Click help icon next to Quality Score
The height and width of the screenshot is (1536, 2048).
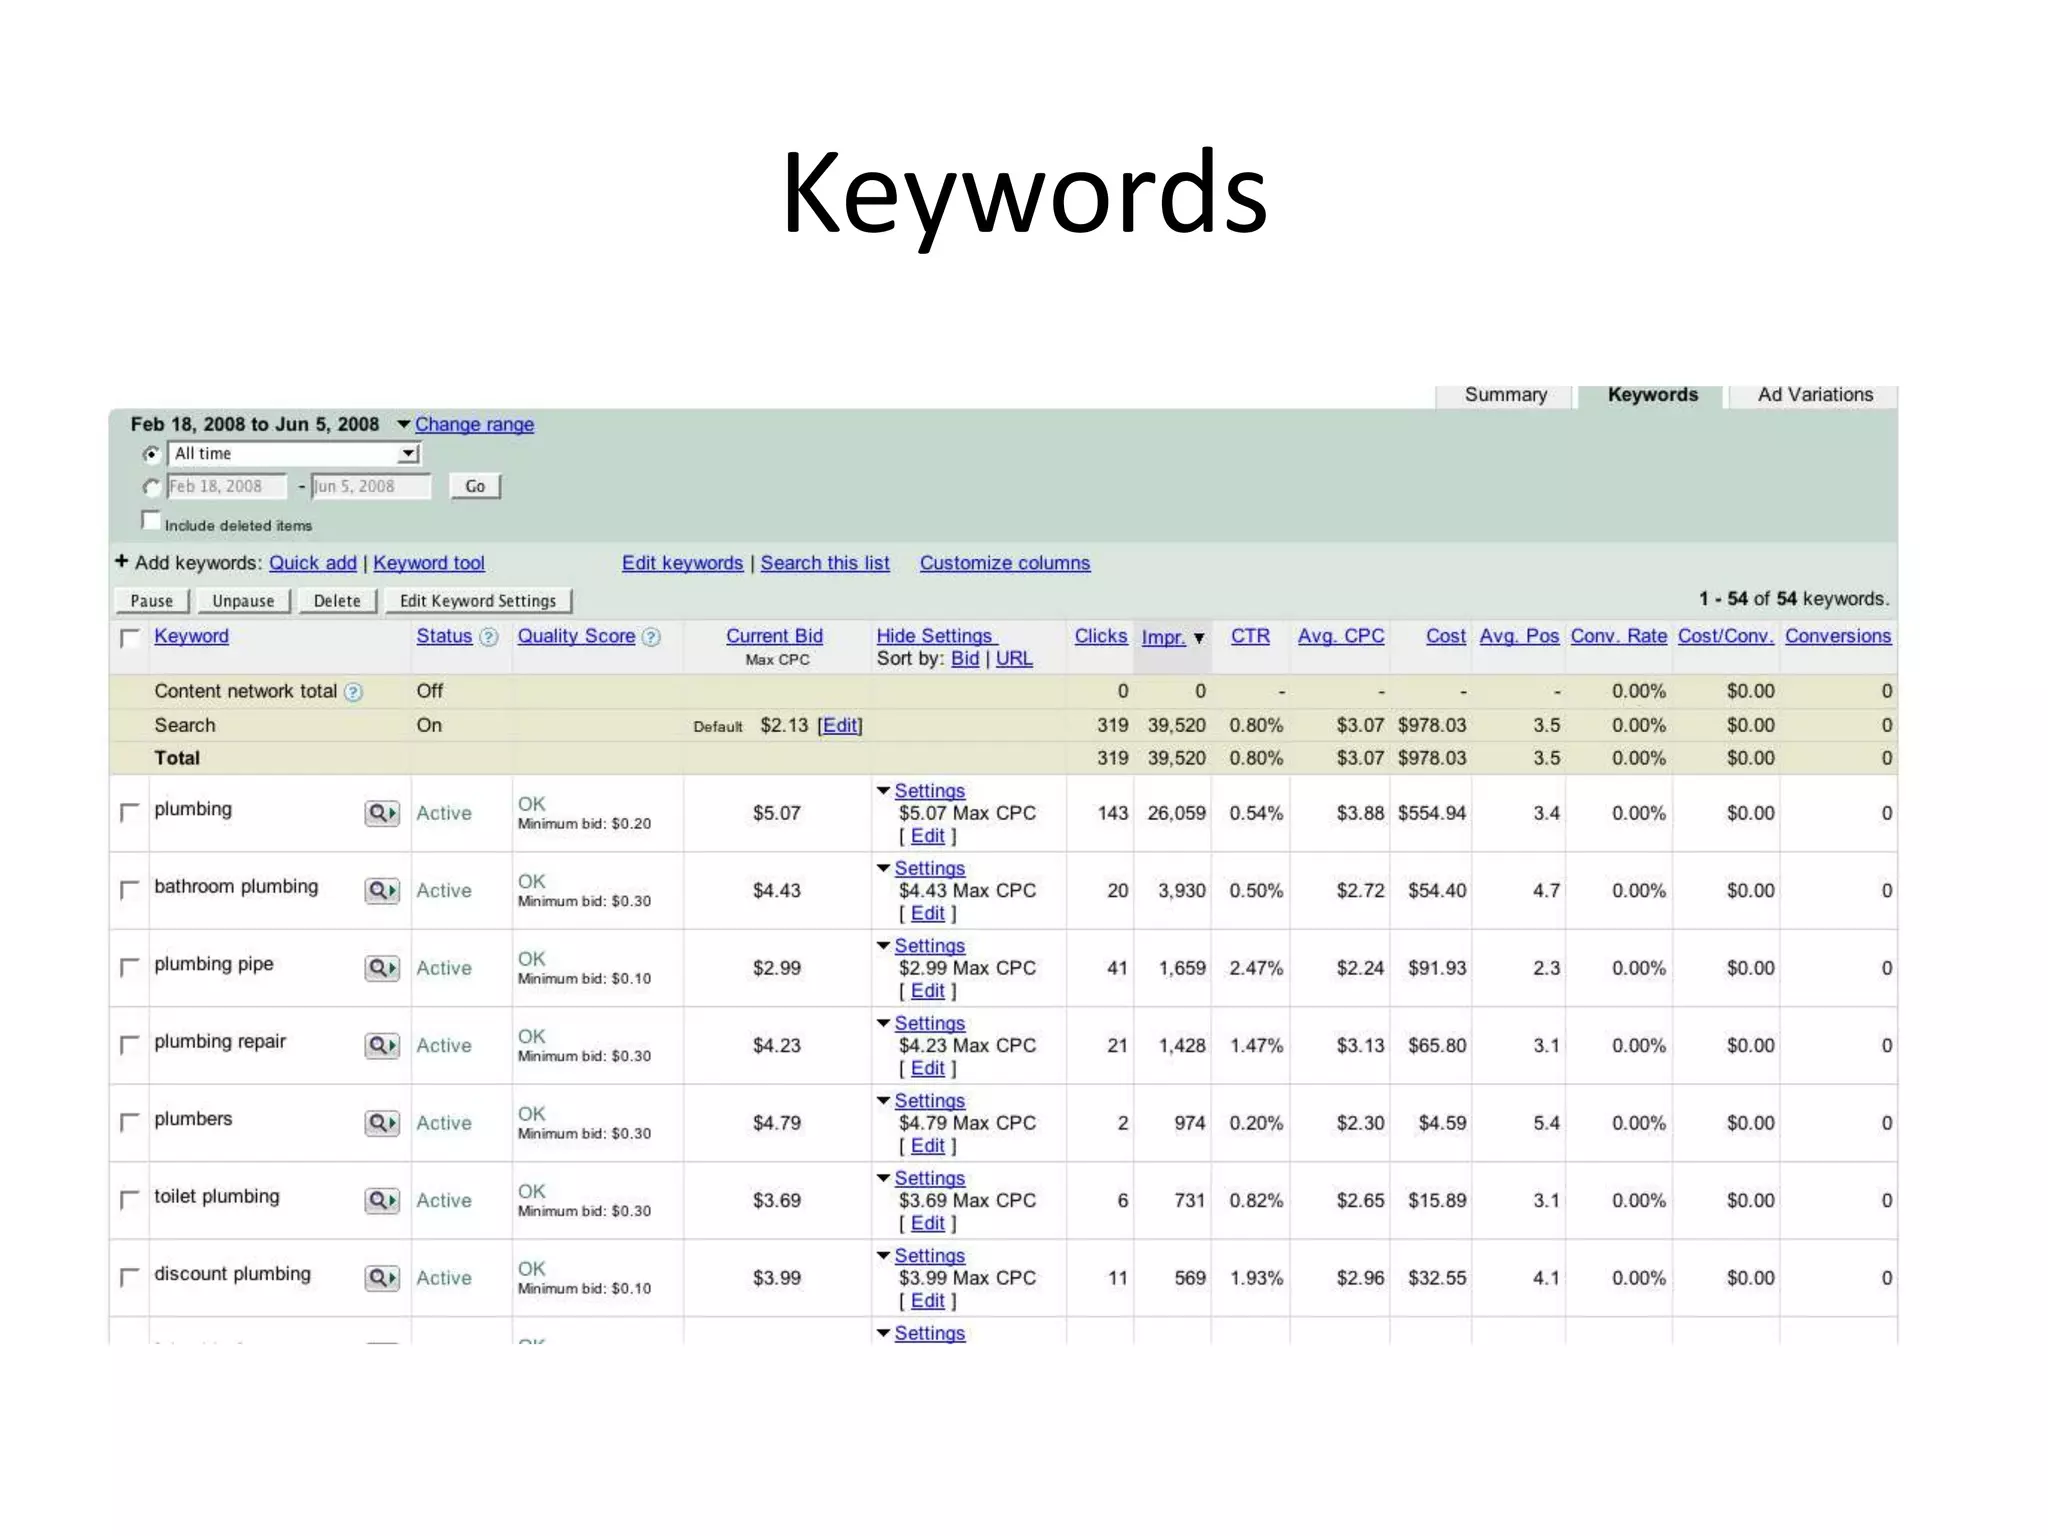click(651, 637)
